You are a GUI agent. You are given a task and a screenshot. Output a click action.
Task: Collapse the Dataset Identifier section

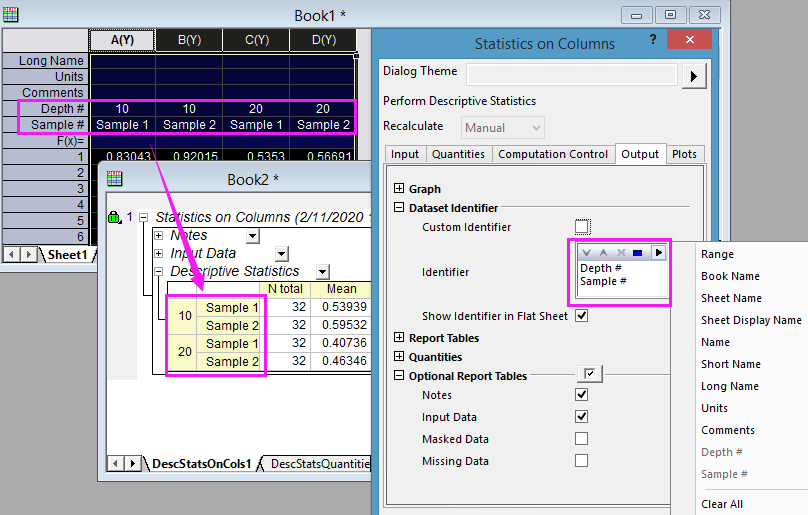[399, 207]
